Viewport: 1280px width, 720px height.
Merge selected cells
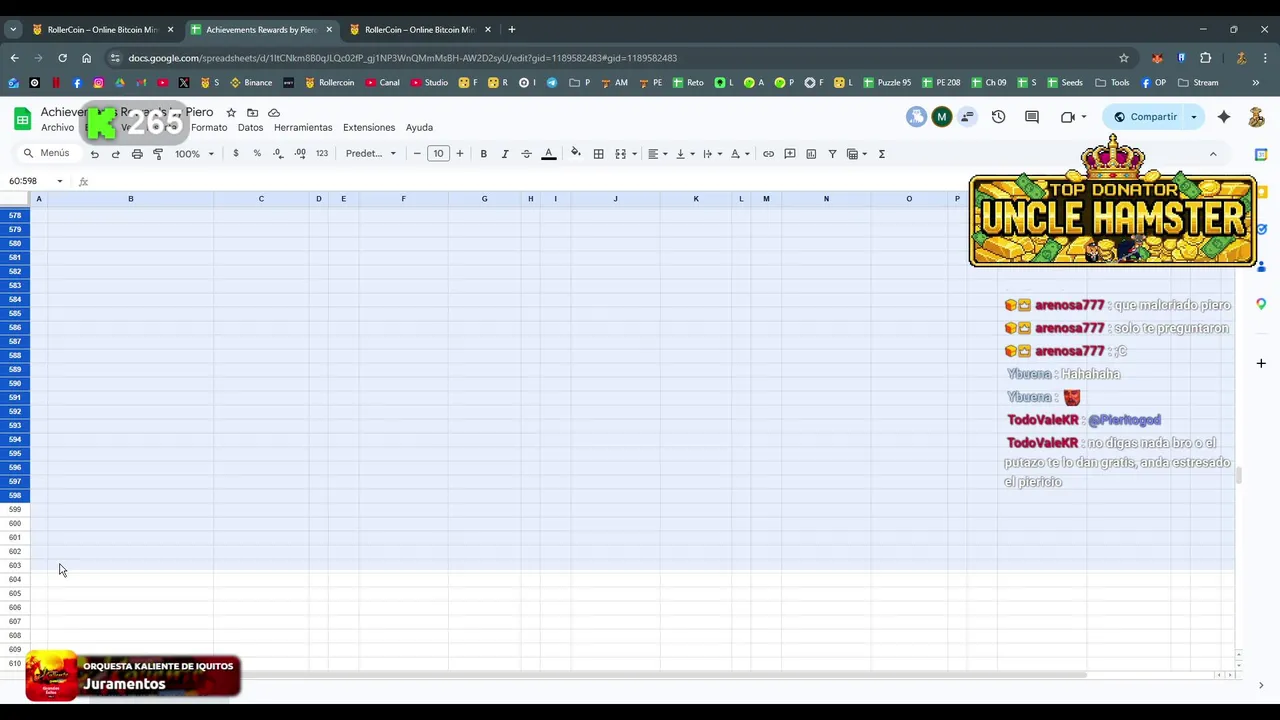(x=620, y=154)
